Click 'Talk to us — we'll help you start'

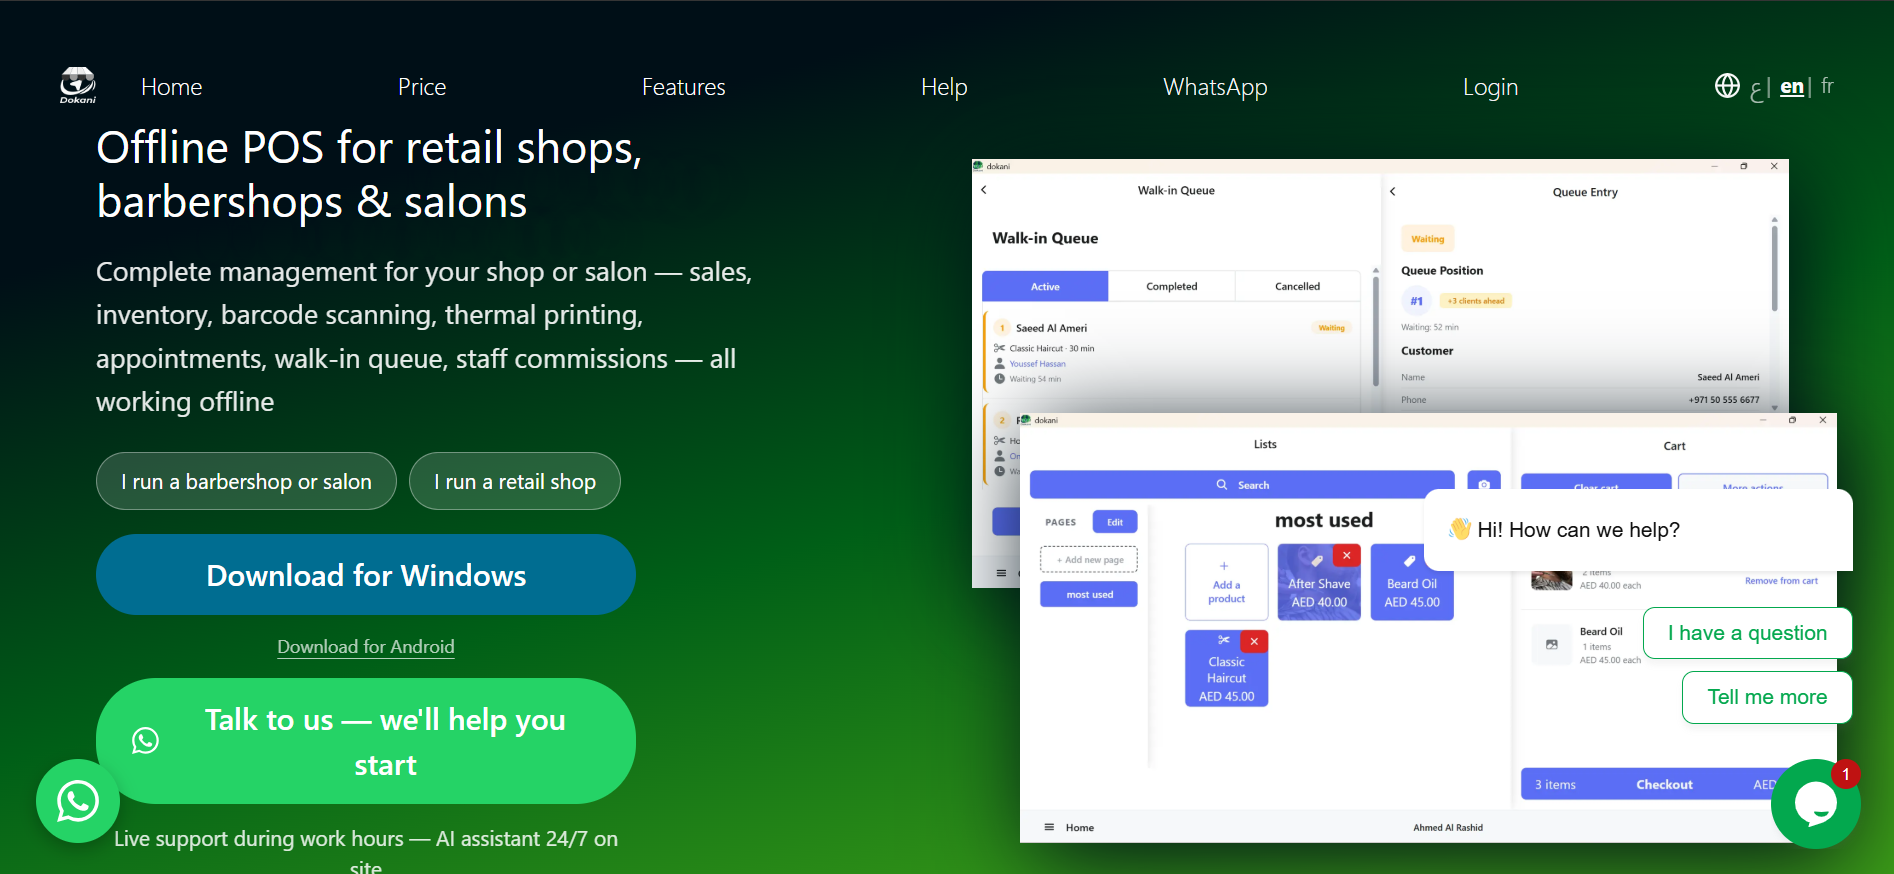[366, 741]
